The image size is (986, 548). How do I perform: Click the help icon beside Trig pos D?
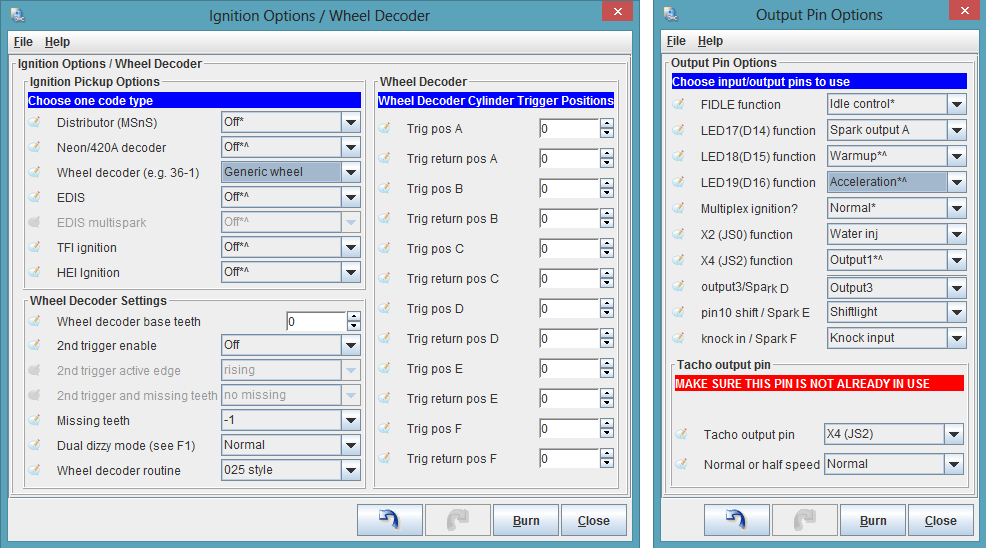(x=385, y=308)
